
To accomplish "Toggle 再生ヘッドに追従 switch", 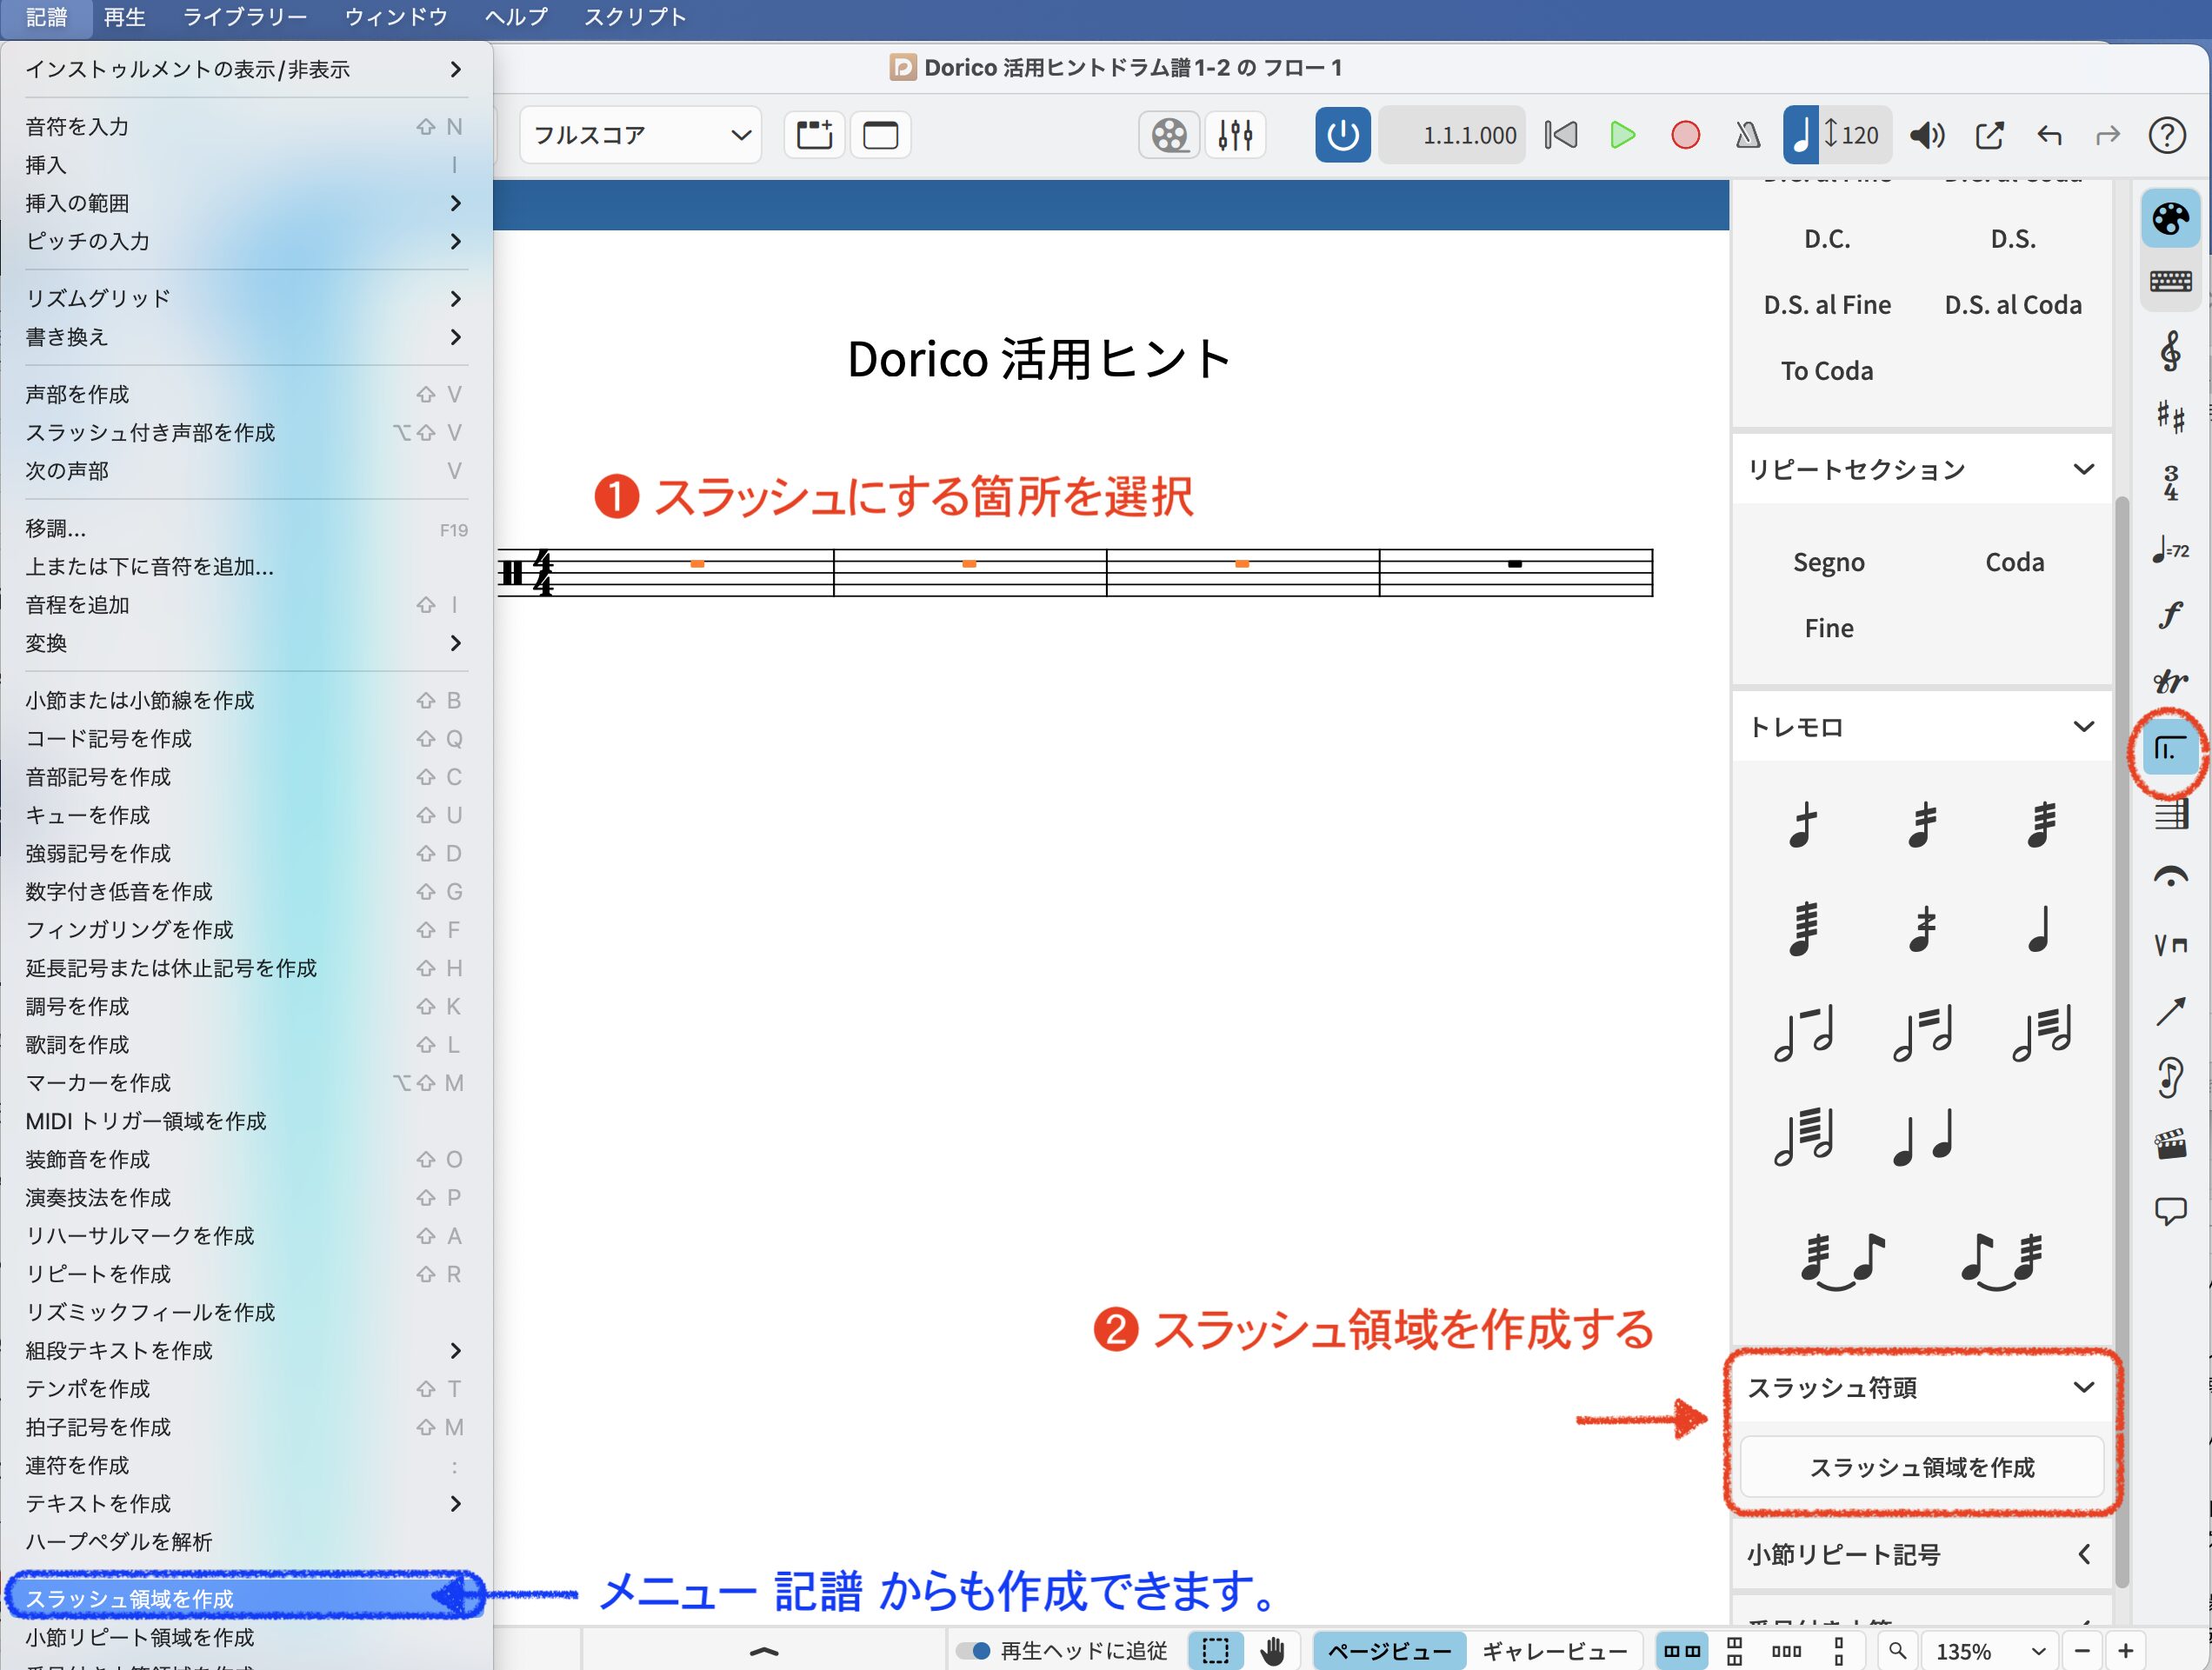I will point(973,1650).
